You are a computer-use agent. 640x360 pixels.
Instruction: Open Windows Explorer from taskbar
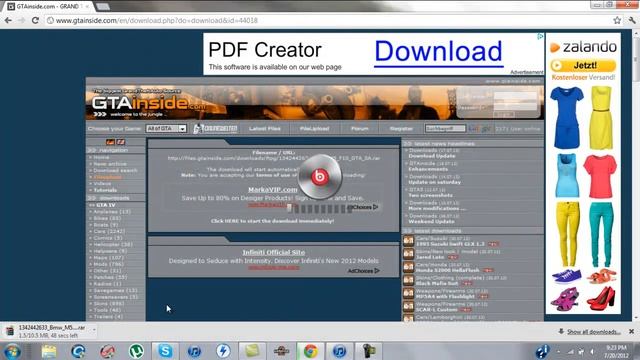tap(49, 351)
